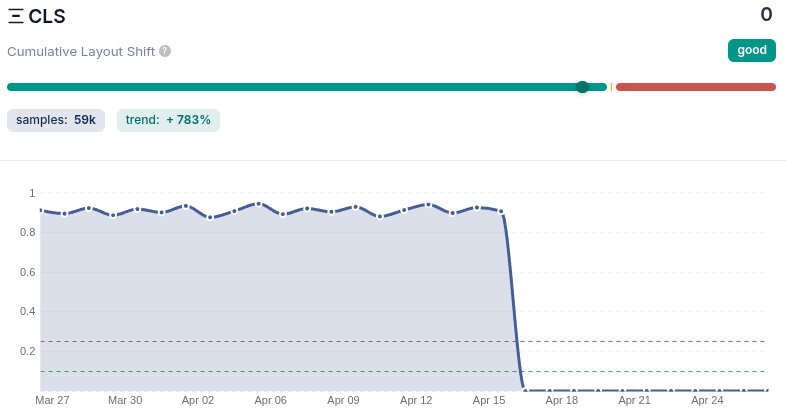Click the Apr 18 label on the x-axis

tap(562, 400)
